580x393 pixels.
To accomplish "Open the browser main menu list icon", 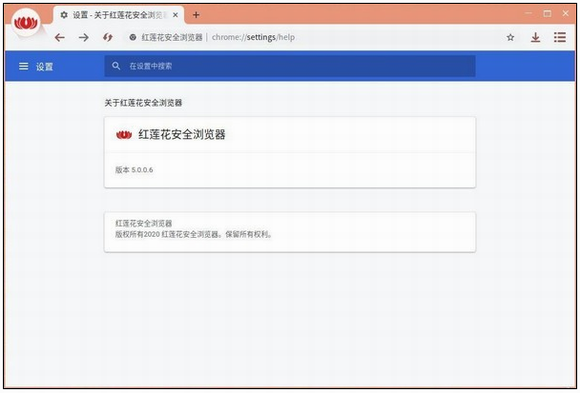I will pyautogui.click(x=560, y=37).
